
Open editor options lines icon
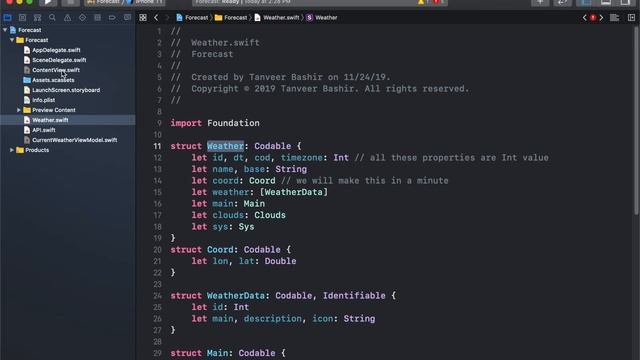click(x=614, y=18)
